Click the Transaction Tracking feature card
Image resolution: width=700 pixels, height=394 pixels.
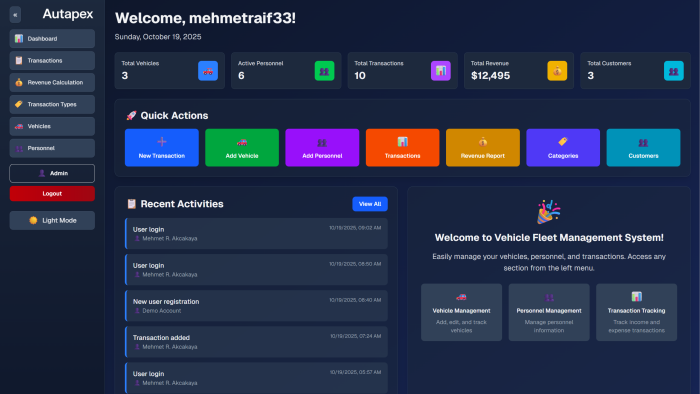637,312
